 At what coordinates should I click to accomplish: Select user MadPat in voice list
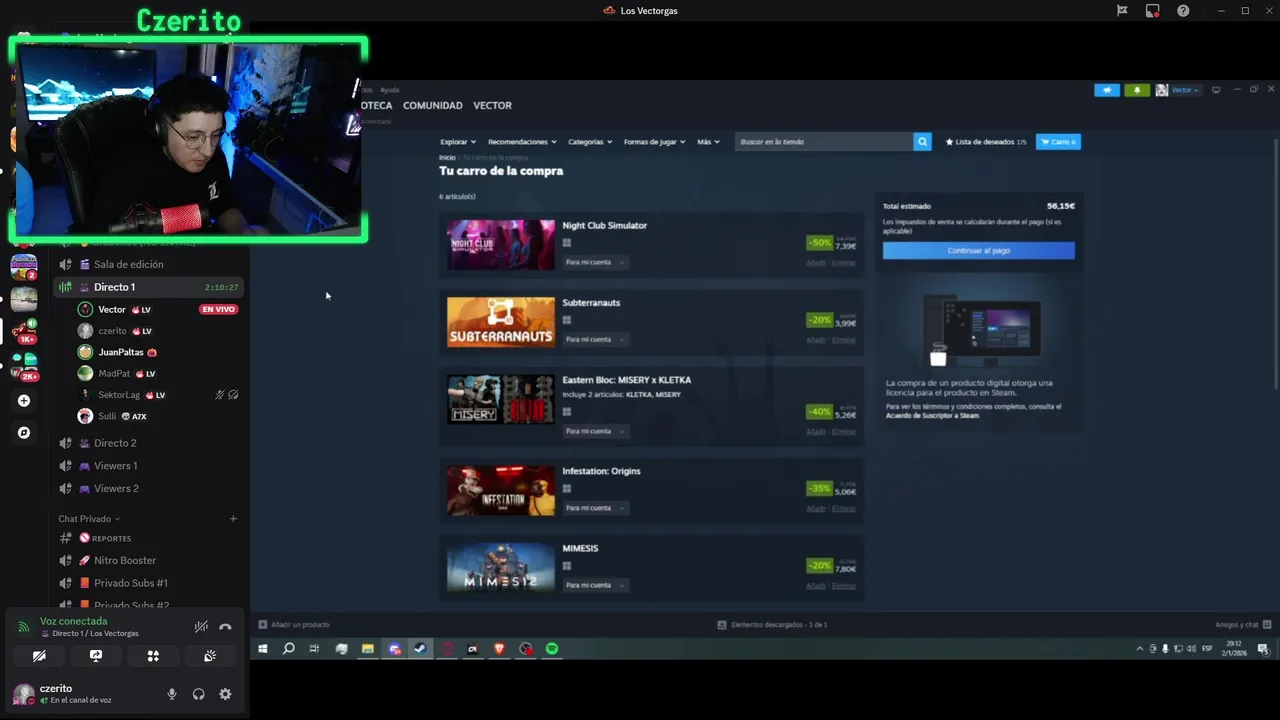tap(117, 374)
